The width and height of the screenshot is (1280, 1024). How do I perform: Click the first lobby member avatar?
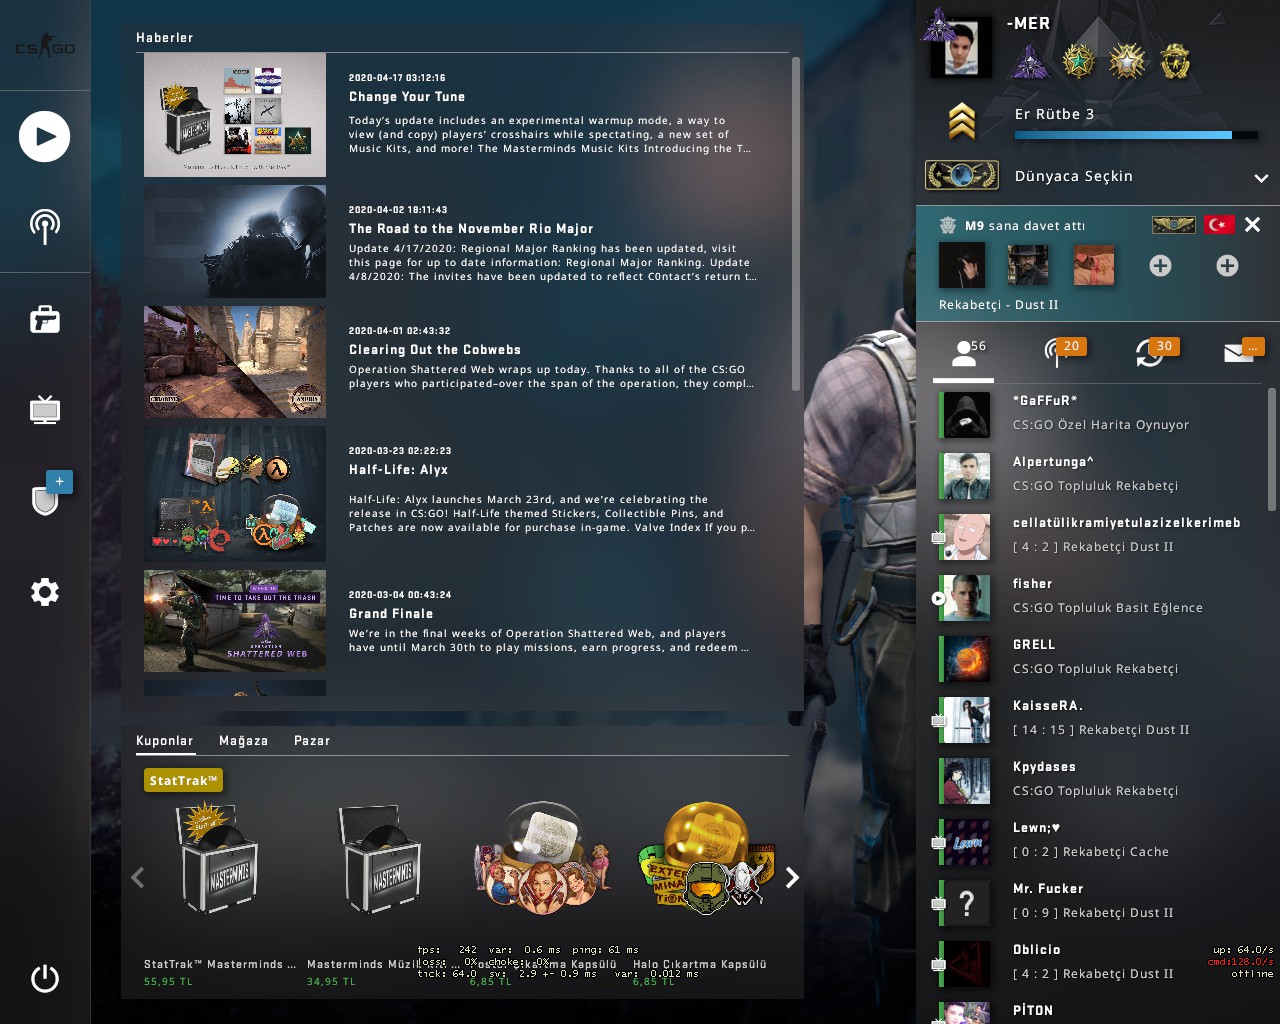962,265
